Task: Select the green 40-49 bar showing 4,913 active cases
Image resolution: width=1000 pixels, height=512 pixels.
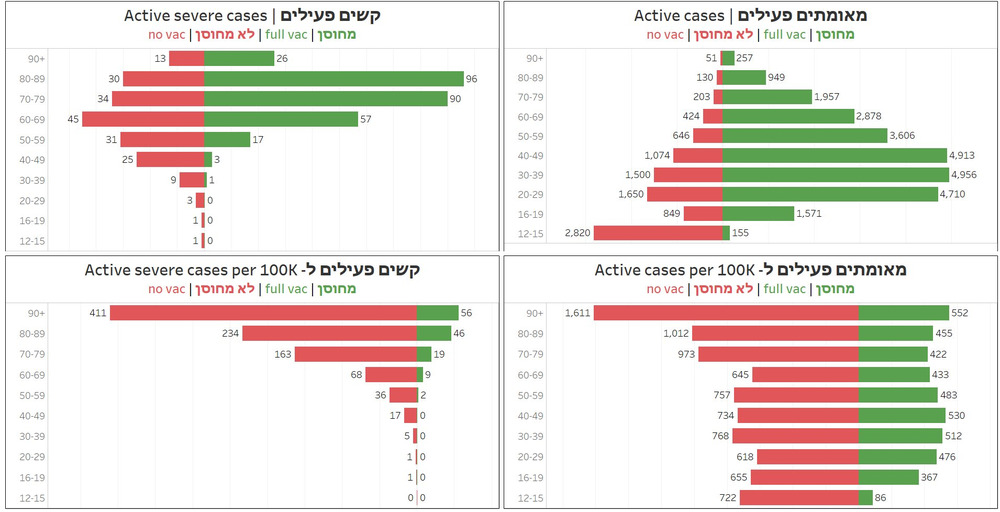Action: pyautogui.click(x=834, y=155)
